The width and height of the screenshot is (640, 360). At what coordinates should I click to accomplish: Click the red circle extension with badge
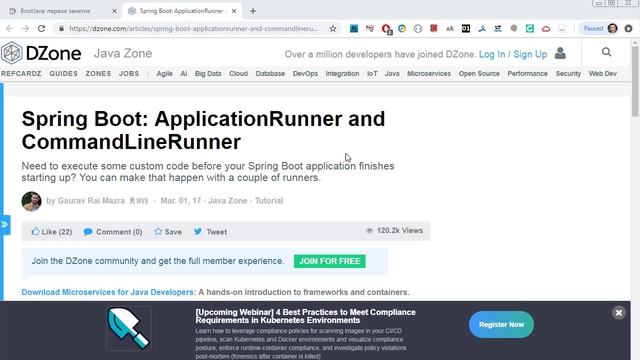[386, 29]
